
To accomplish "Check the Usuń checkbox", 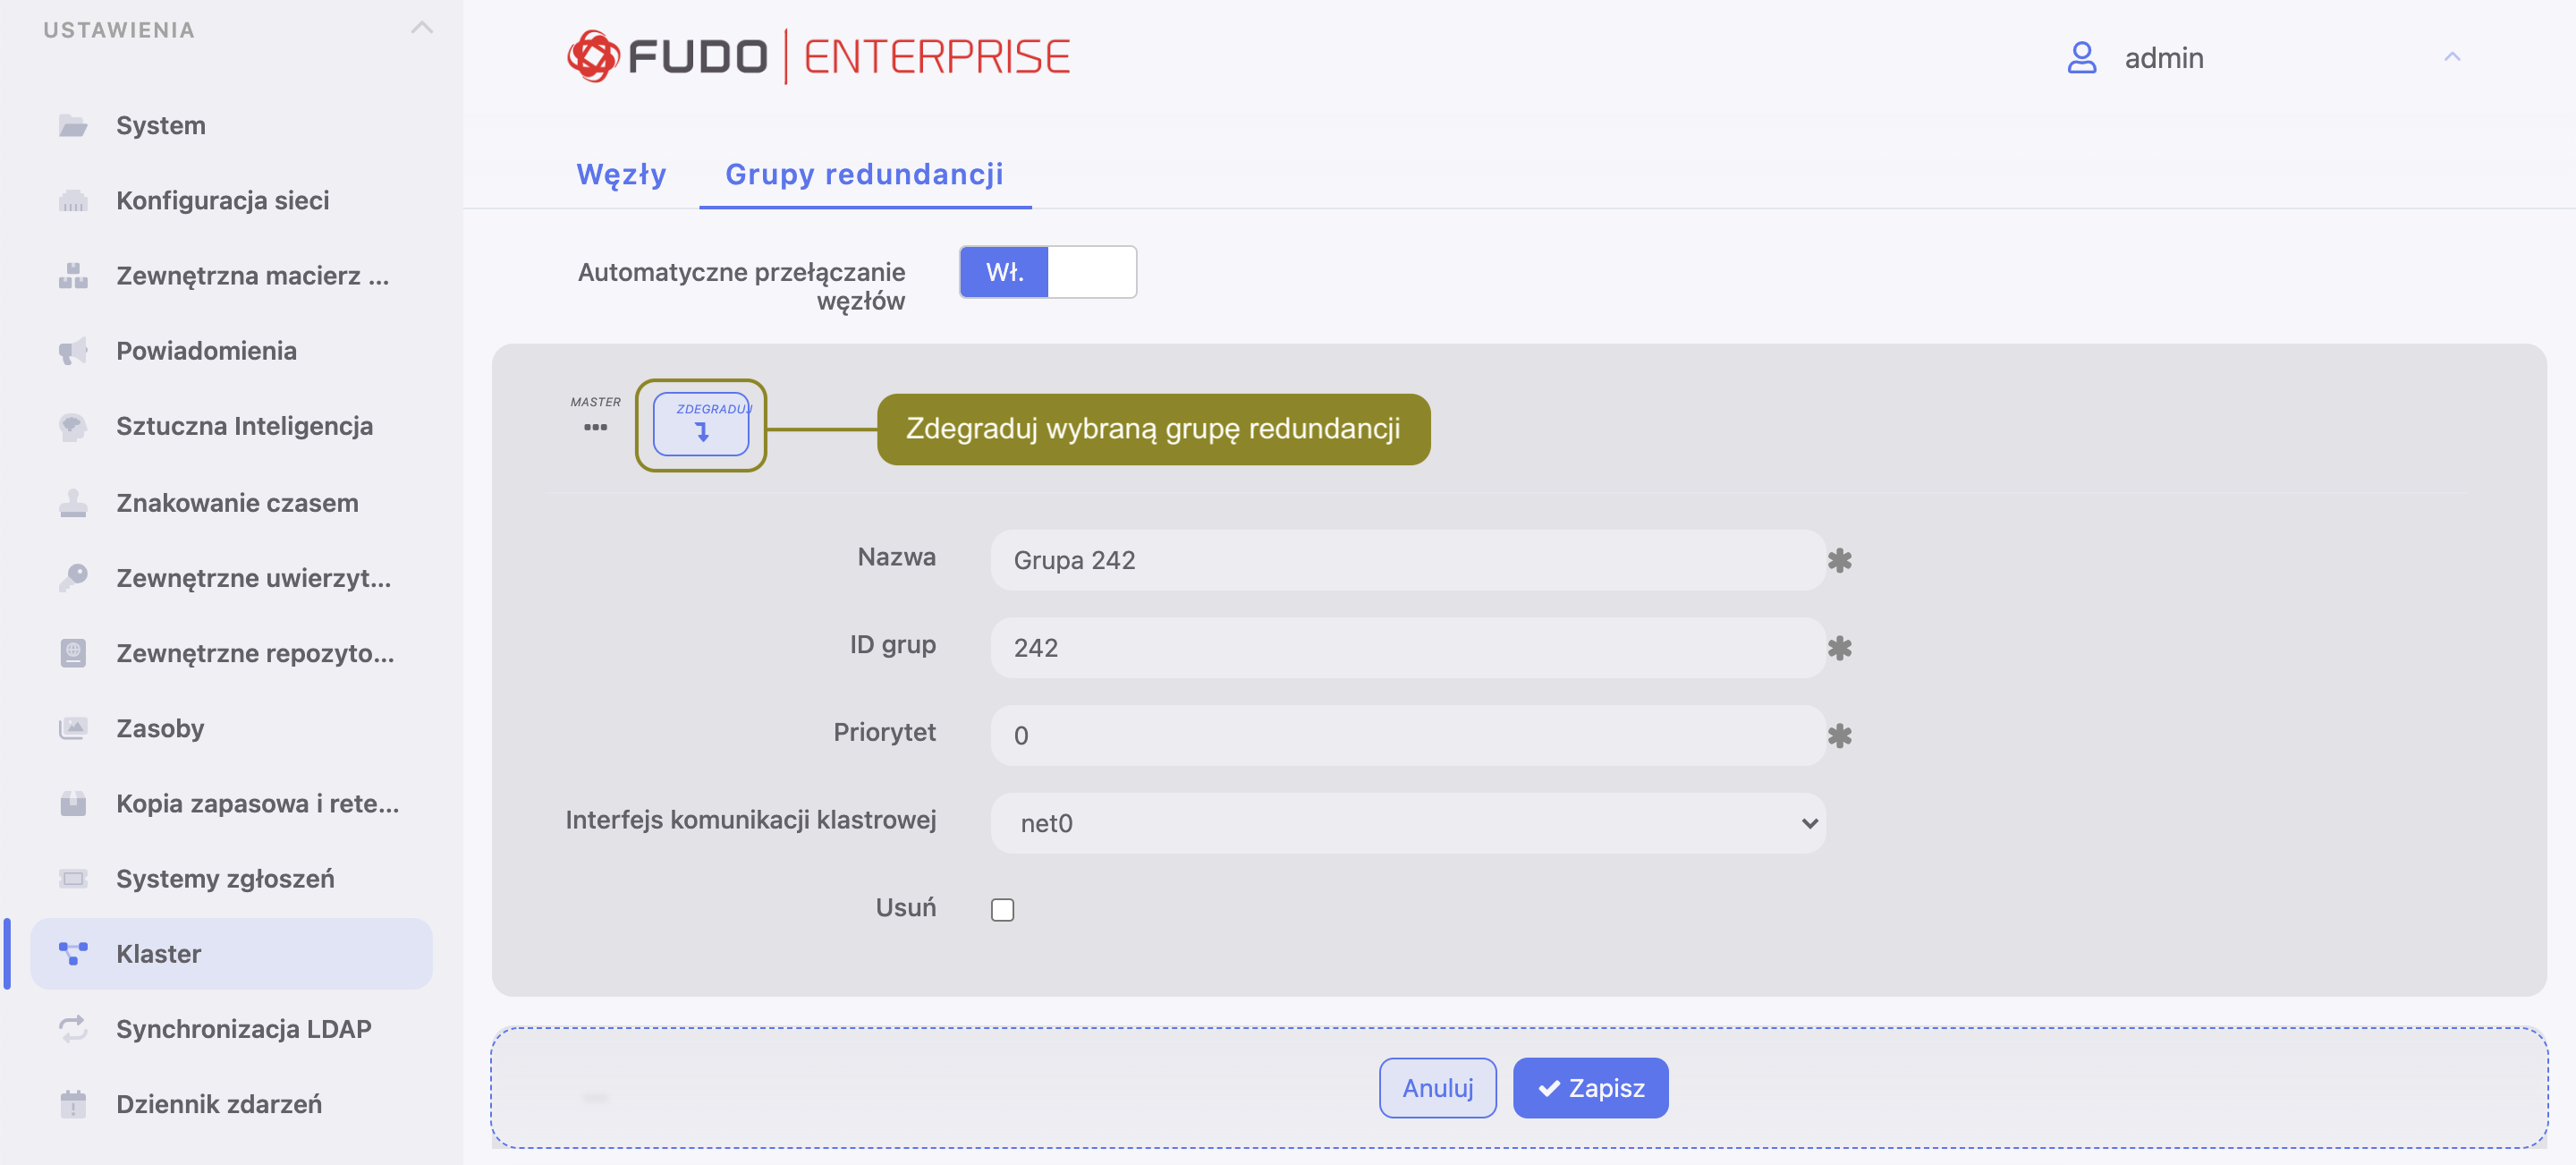I will tap(1002, 909).
